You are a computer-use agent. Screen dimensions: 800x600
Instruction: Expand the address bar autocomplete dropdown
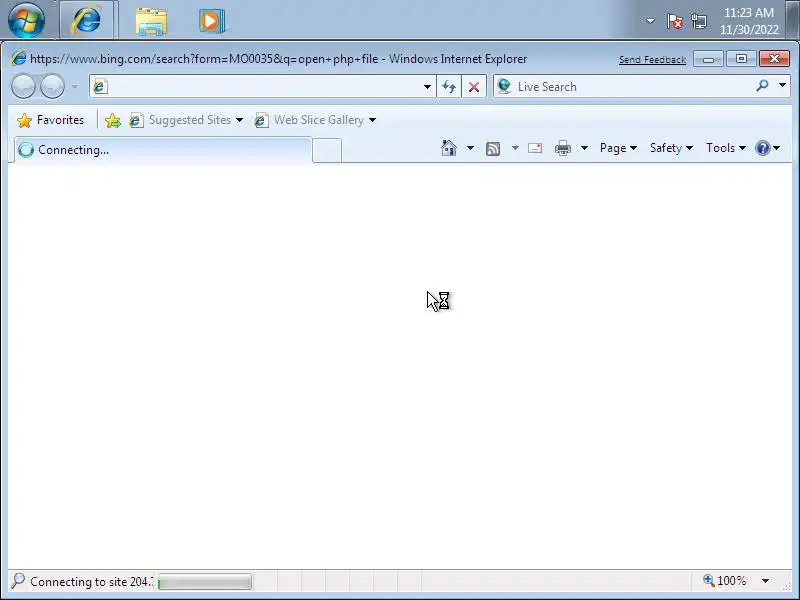(428, 86)
